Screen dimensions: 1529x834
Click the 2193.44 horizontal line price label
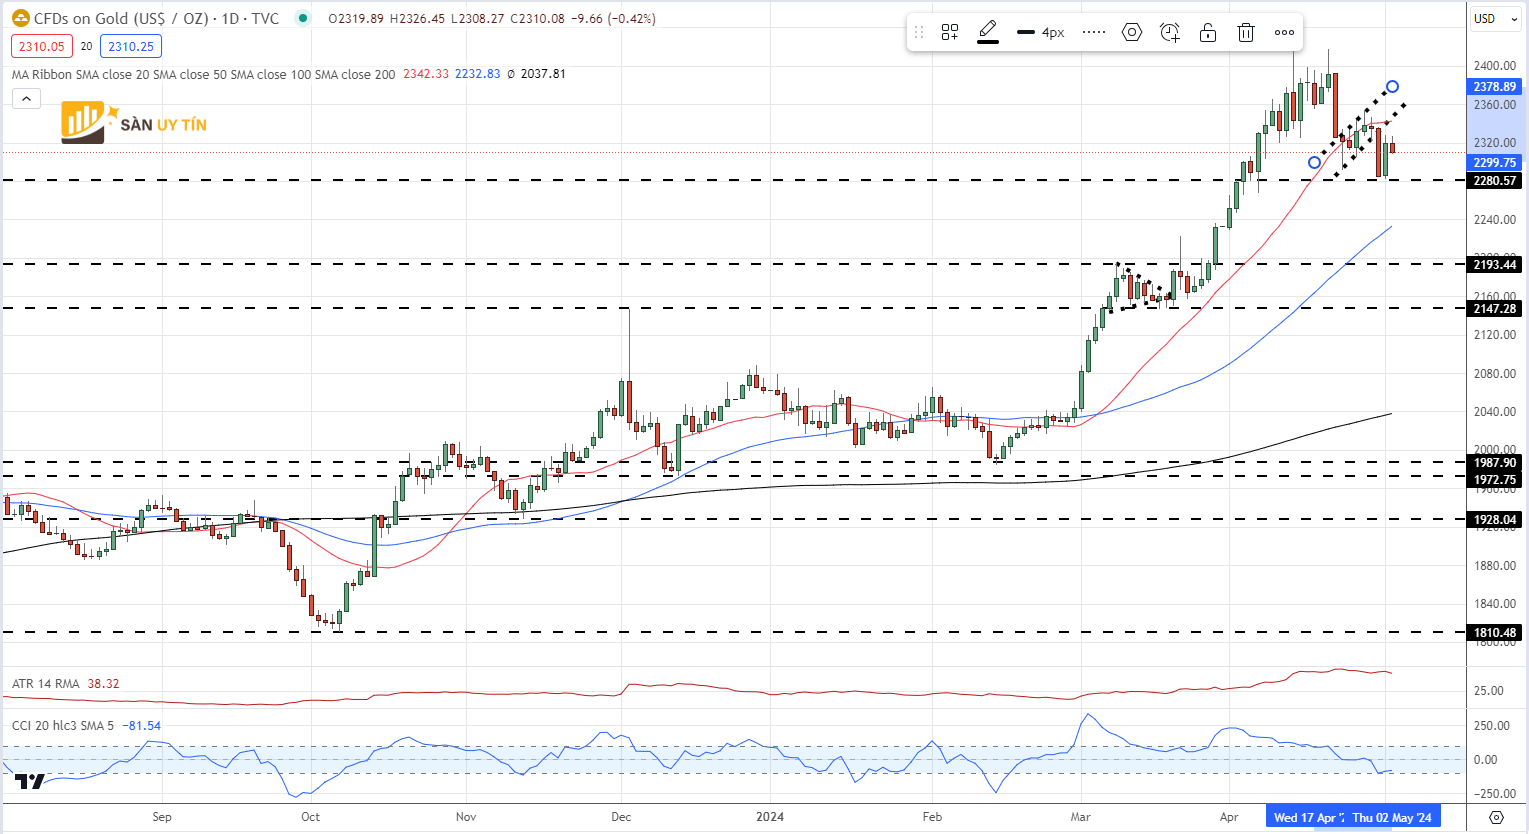[x=1495, y=265]
